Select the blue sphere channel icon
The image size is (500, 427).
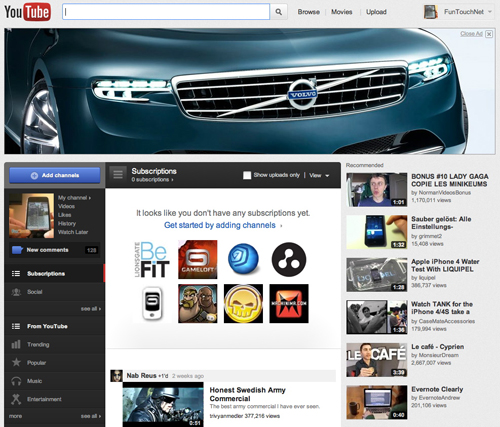[x=243, y=259]
